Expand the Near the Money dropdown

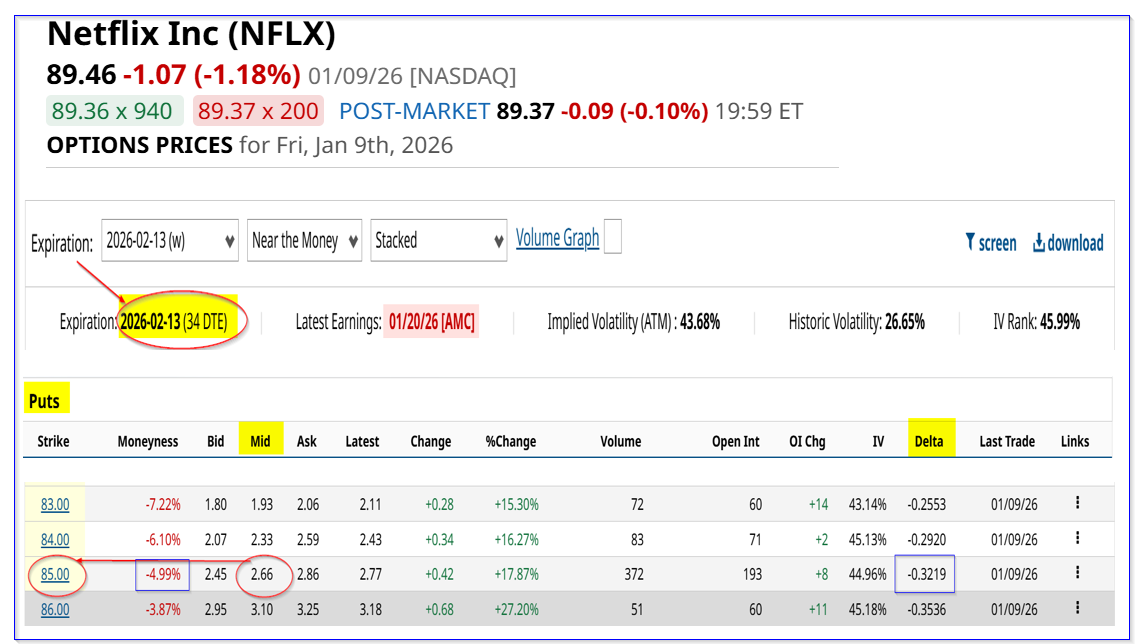pos(303,241)
